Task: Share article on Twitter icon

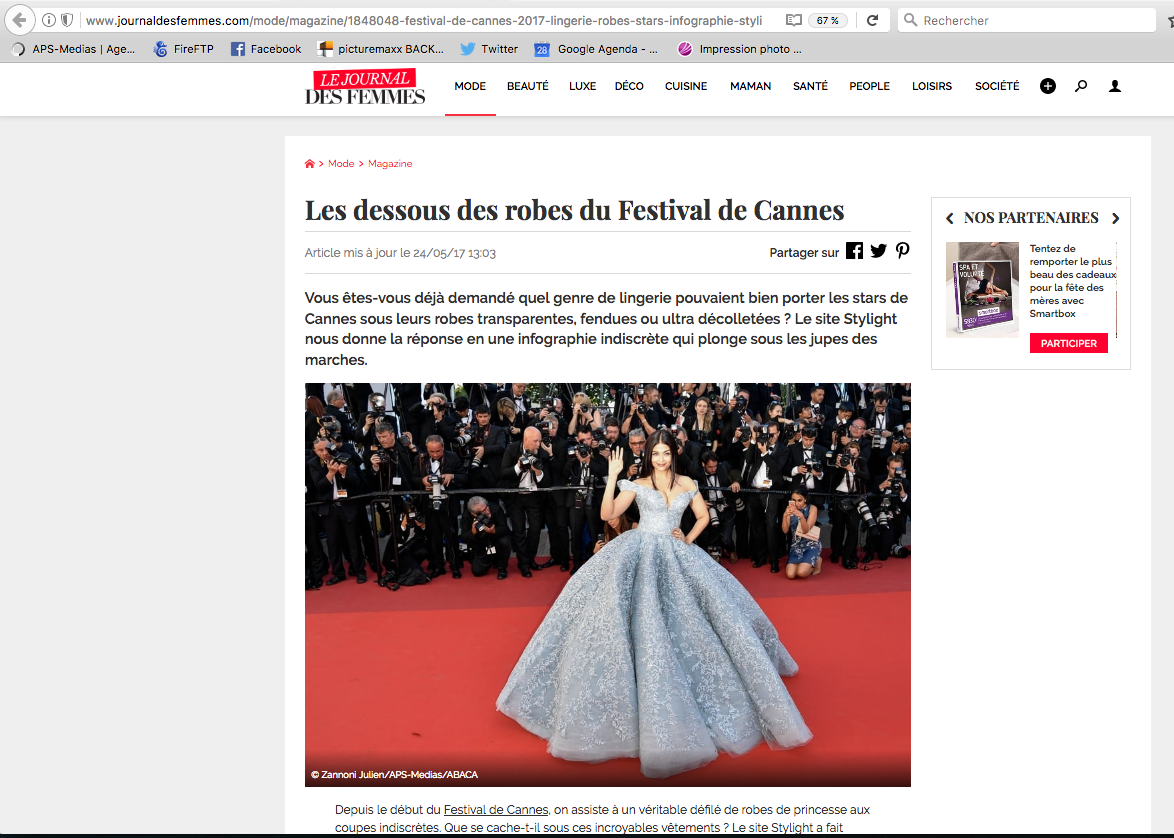Action: point(878,251)
